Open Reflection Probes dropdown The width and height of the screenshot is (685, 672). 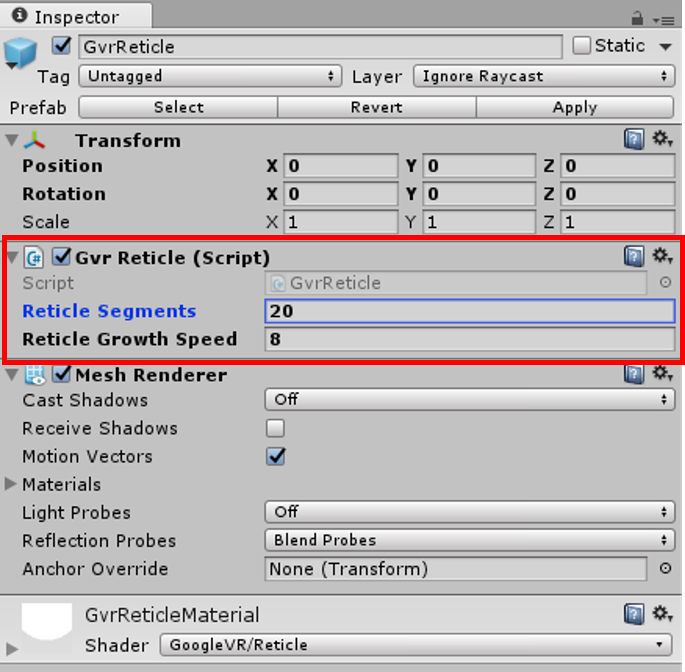[470, 540]
